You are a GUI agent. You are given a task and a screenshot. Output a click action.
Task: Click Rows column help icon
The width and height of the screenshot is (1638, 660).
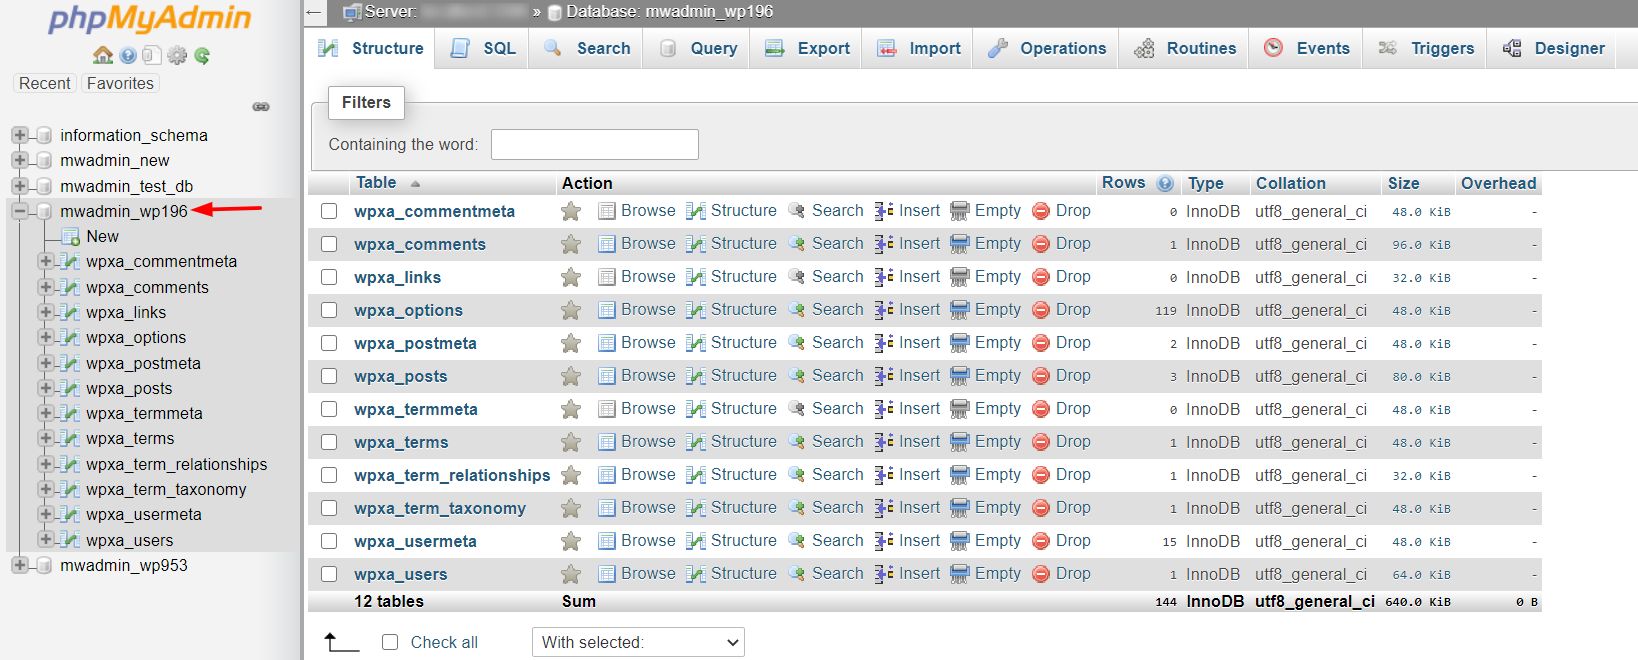(1165, 183)
